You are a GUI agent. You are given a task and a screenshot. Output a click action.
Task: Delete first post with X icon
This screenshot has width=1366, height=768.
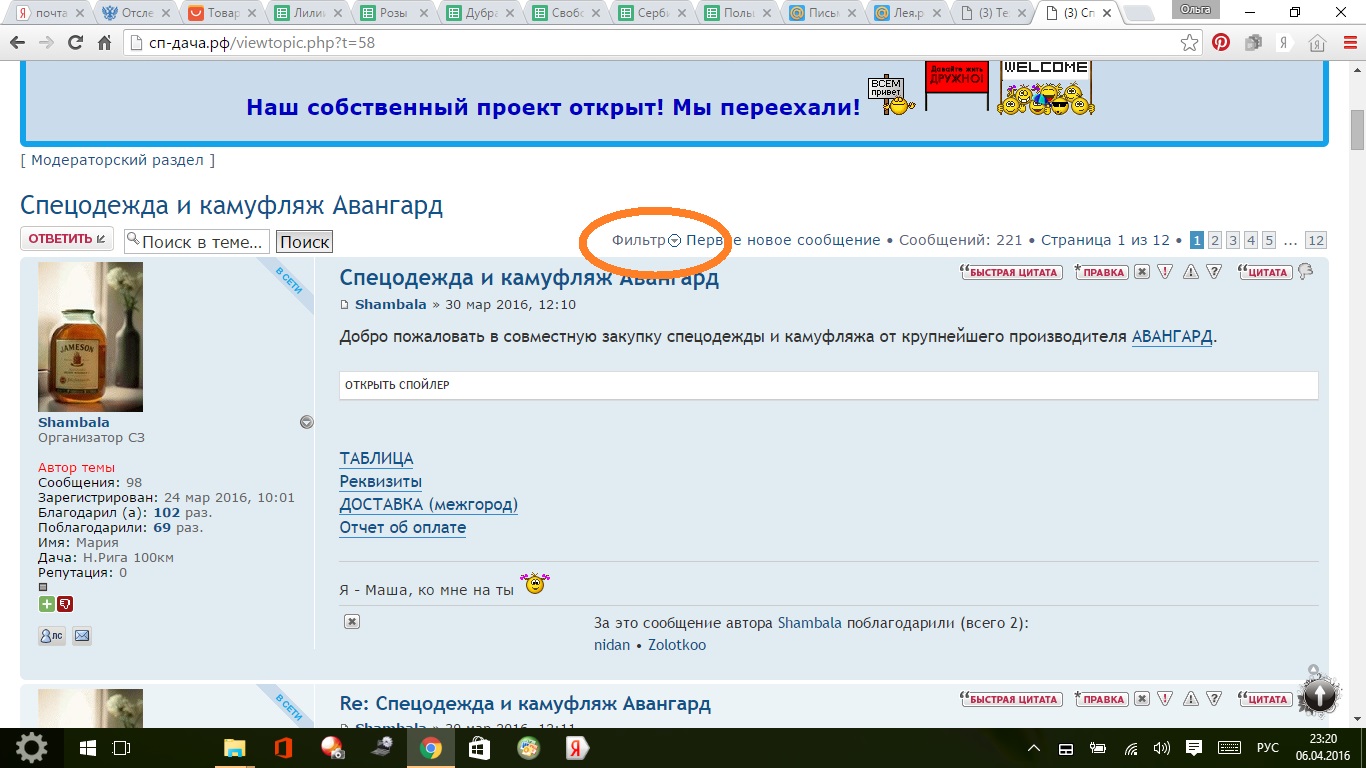(1142, 272)
